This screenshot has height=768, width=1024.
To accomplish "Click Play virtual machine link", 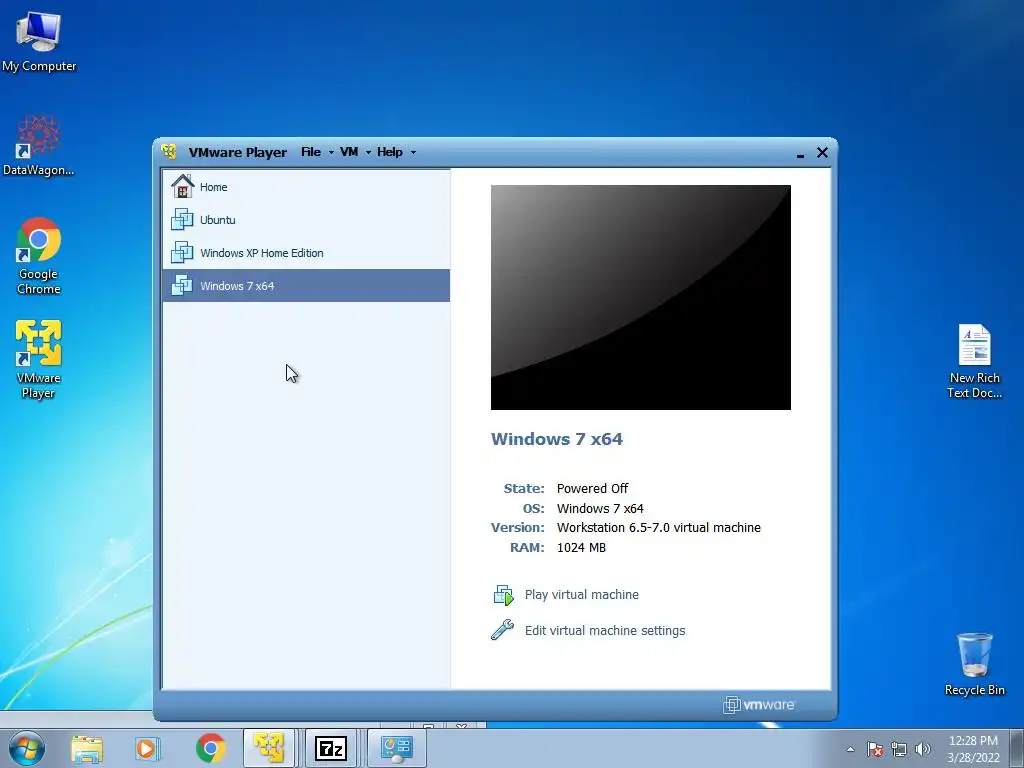I will [x=582, y=594].
